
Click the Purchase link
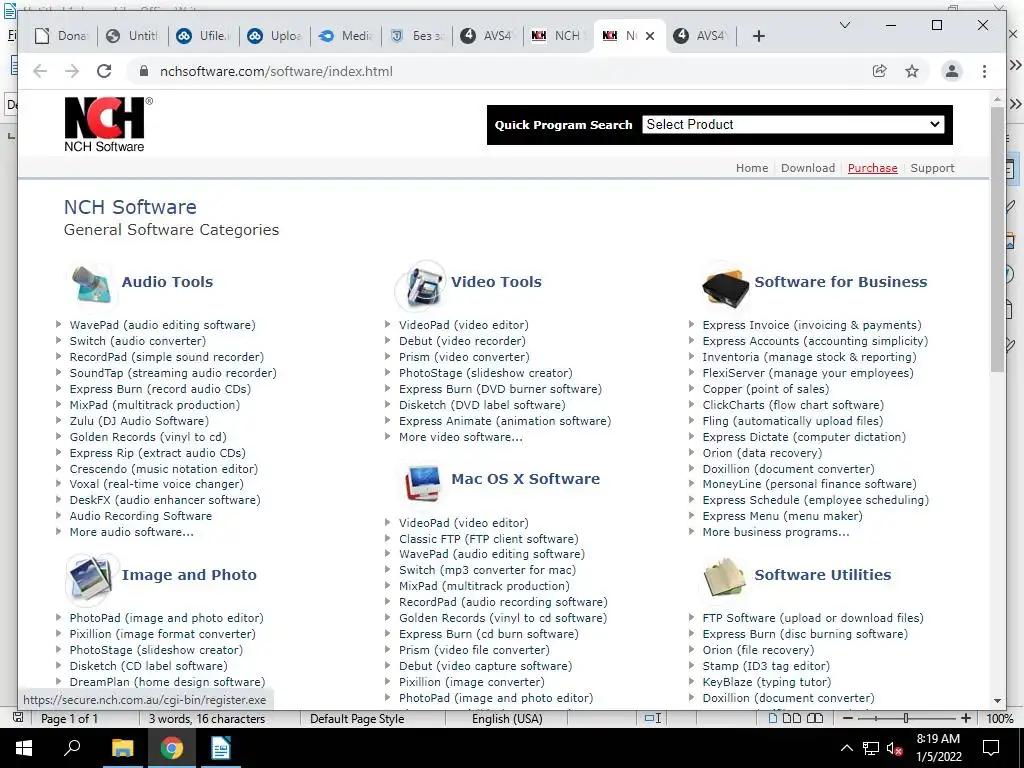872,168
